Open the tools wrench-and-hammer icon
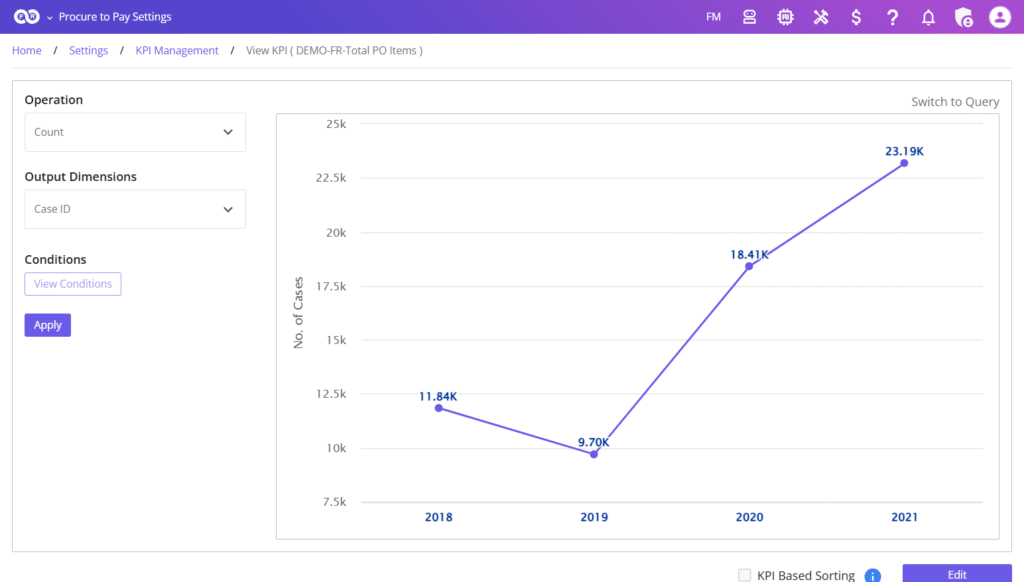This screenshot has height=582, width=1024. (x=821, y=17)
